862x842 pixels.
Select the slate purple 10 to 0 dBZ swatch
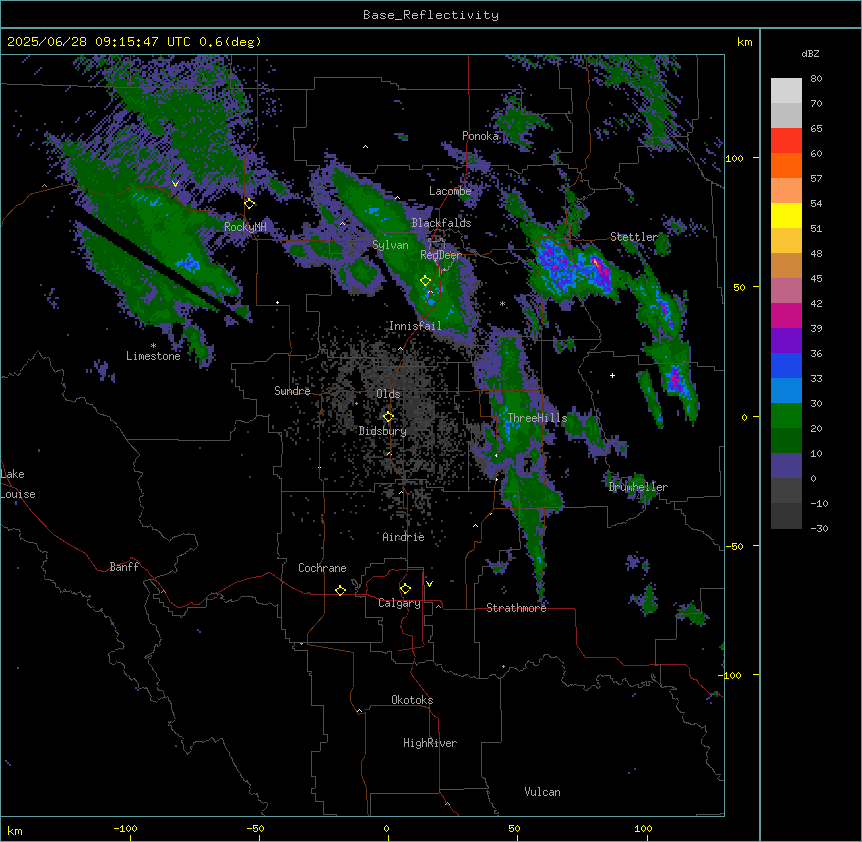point(786,466)
